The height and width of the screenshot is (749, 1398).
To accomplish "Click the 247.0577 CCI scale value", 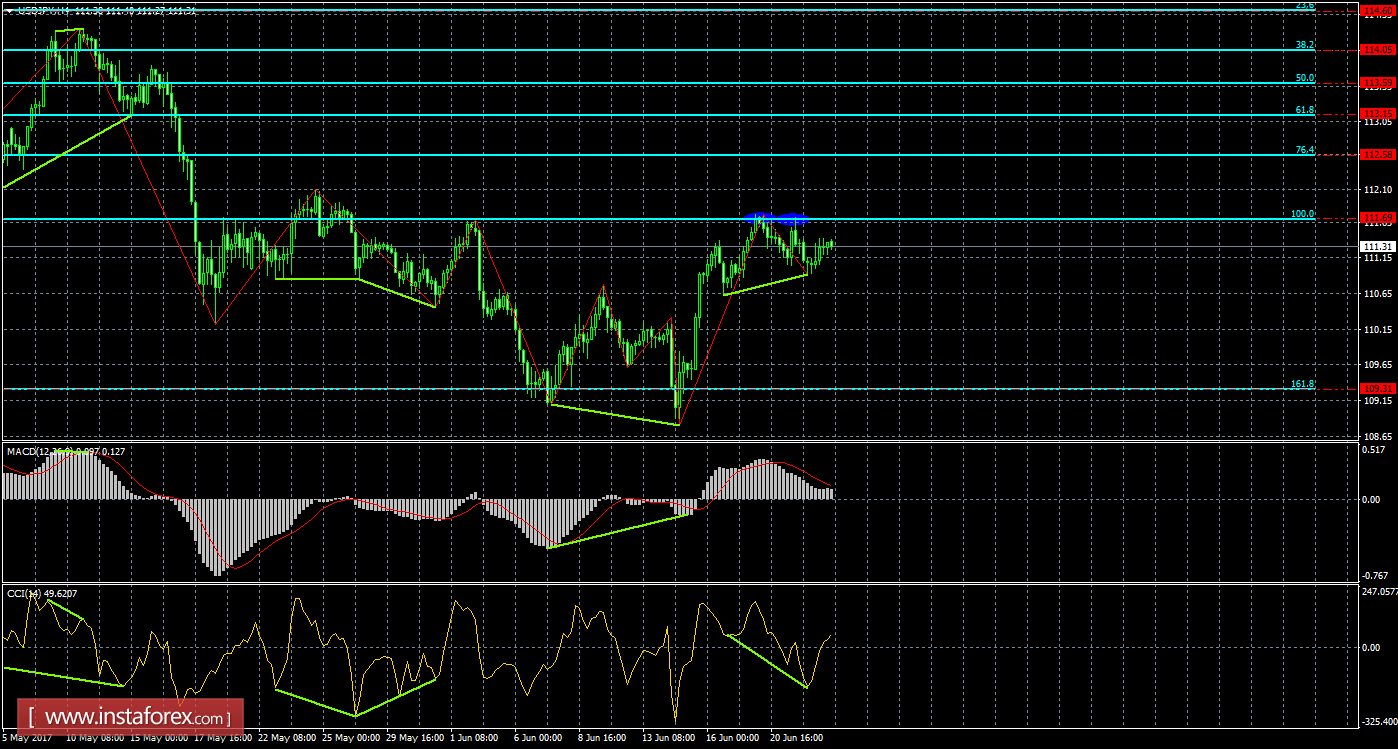I will tap(1380, 593).
